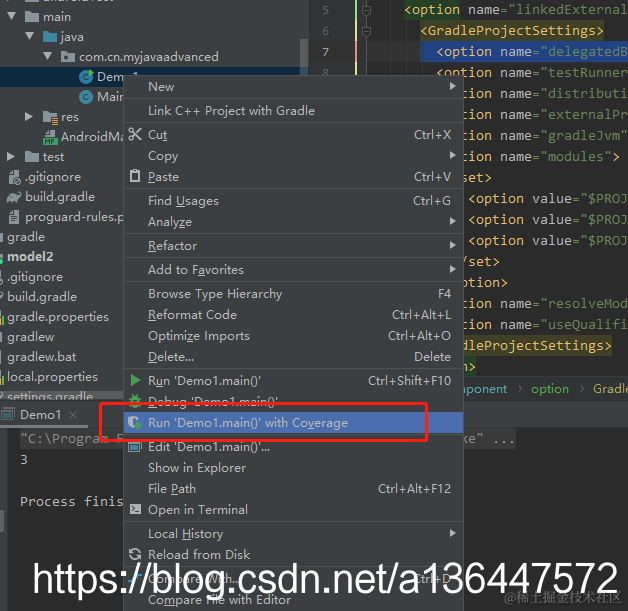Expand the Analyze submenu arrow

(x=452, y=221)
